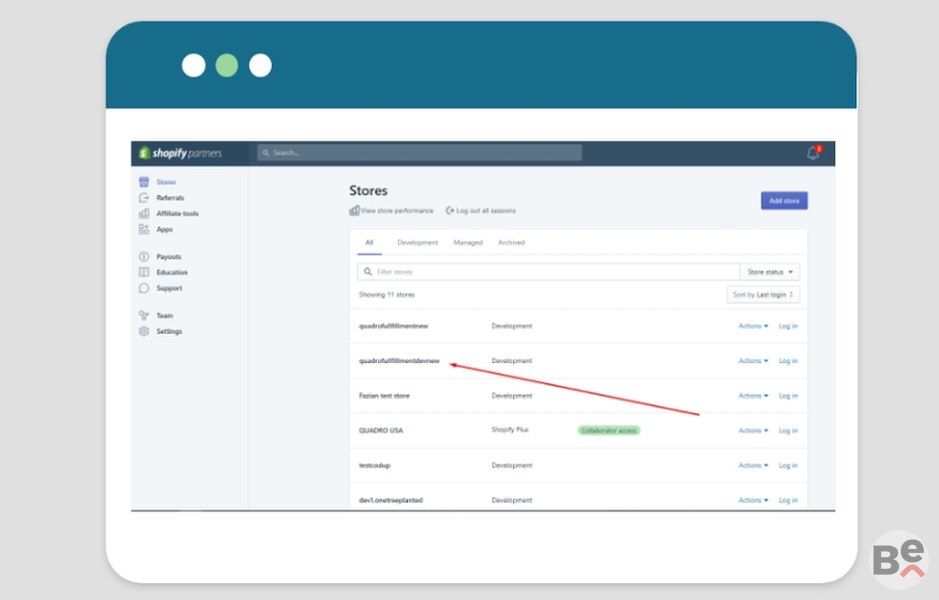Open Actions for quadrofullfillmentnew
Viewport: 939px width, 600px height.
(x=753, y=326)
